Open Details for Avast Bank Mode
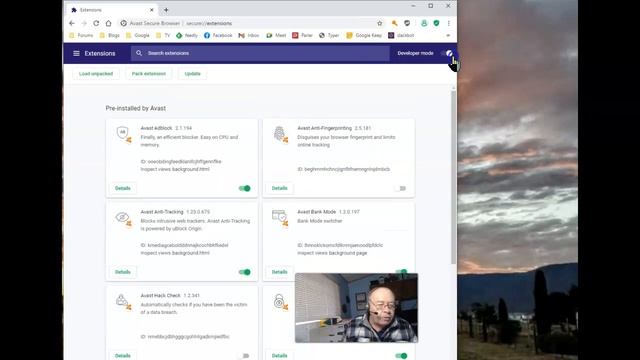 (280, 272)
